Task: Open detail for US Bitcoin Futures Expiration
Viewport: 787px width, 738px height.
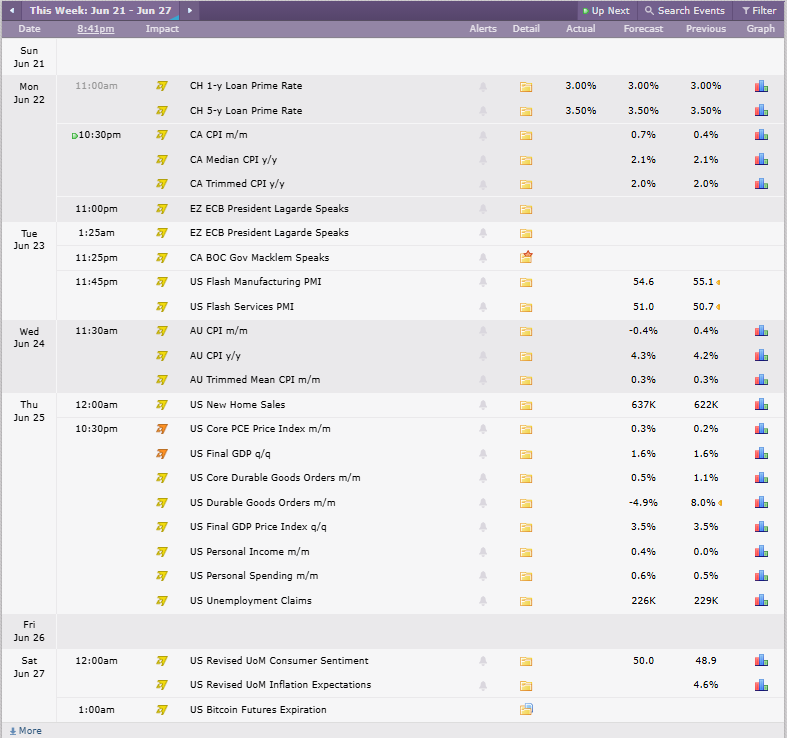Action: pos(526,709)
